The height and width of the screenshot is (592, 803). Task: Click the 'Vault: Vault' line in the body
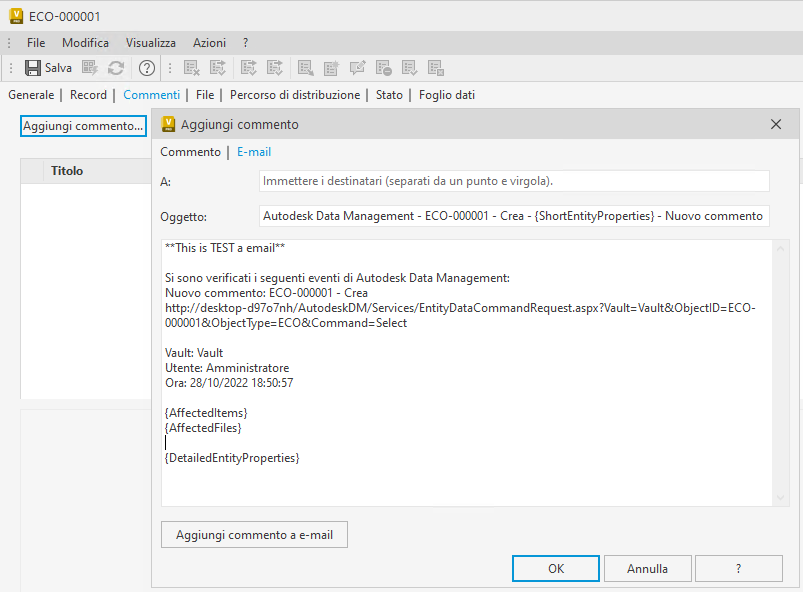click(x=194, y=353)
